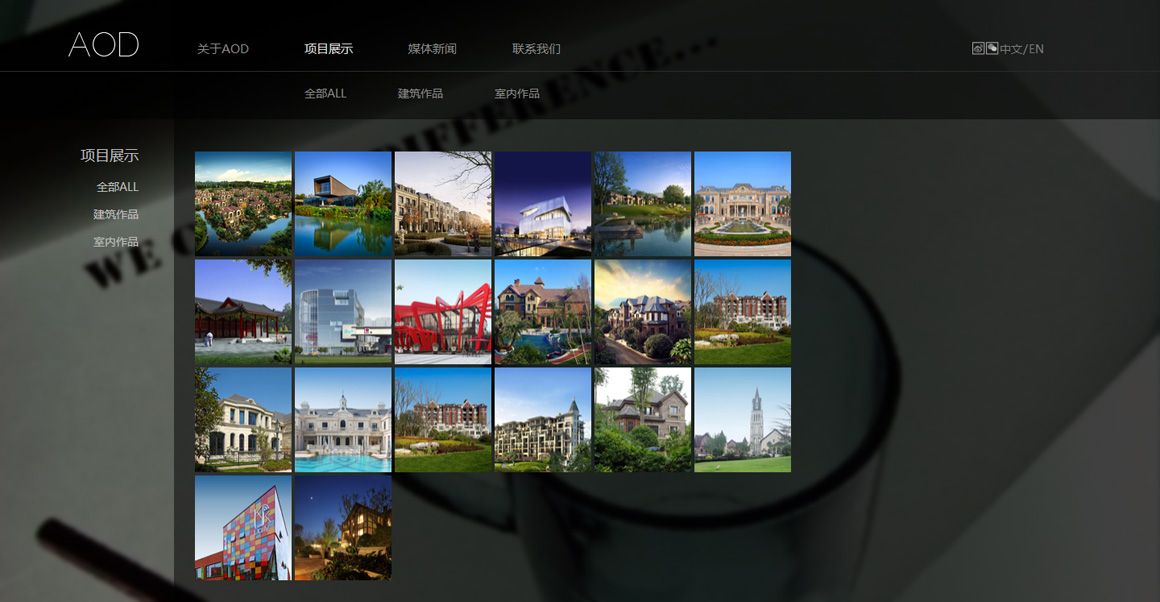Viewport: 1160px width, 602px height.
Task: Open Chinese red pavilion thumbnail
Action: click(243, 312)
